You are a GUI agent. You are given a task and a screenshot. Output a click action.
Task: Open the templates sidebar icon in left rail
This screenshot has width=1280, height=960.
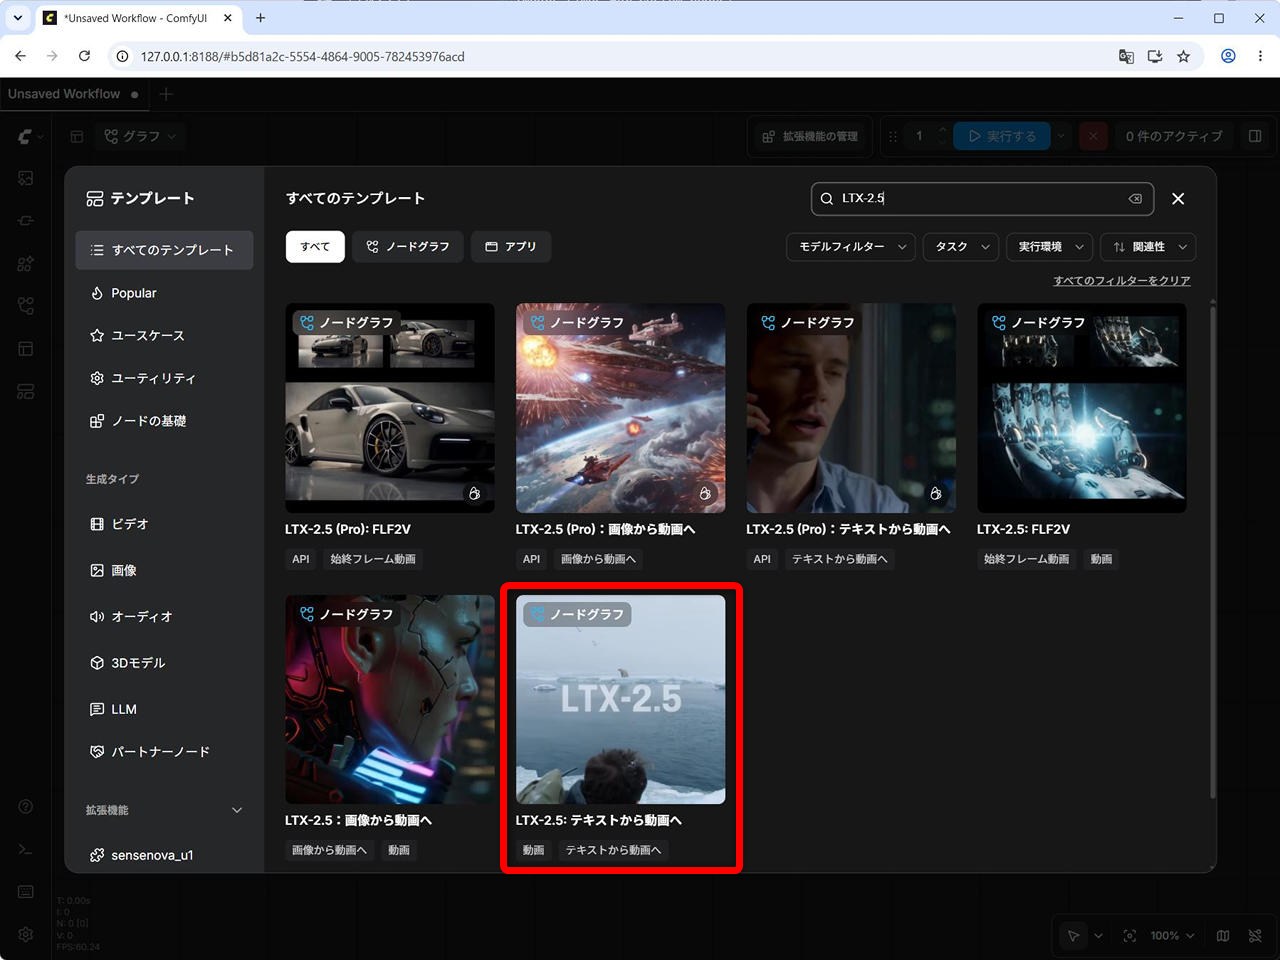click(26, 391)
